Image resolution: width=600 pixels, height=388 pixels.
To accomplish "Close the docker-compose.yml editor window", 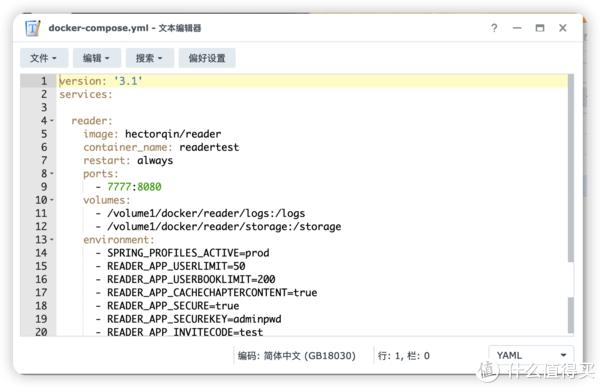I will tap(562, 28).
